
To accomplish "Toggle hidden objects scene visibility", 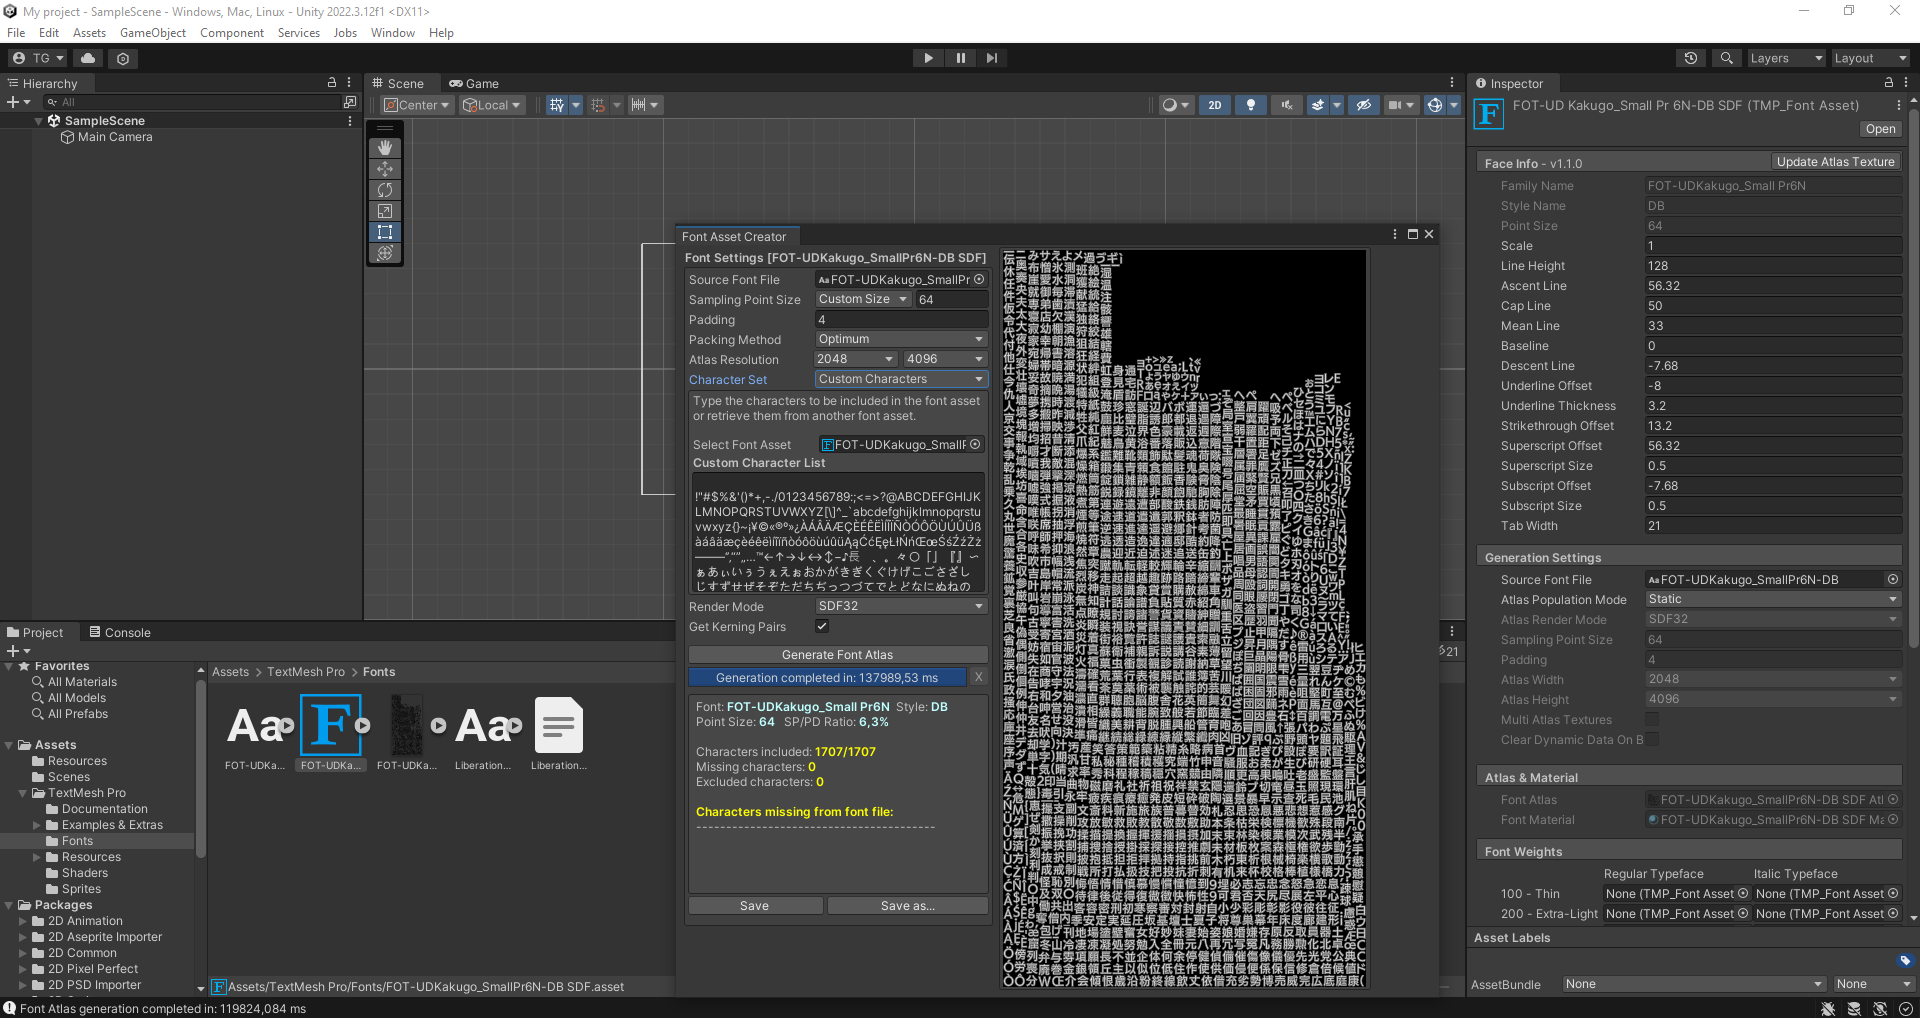I will tap(1363, 105).
